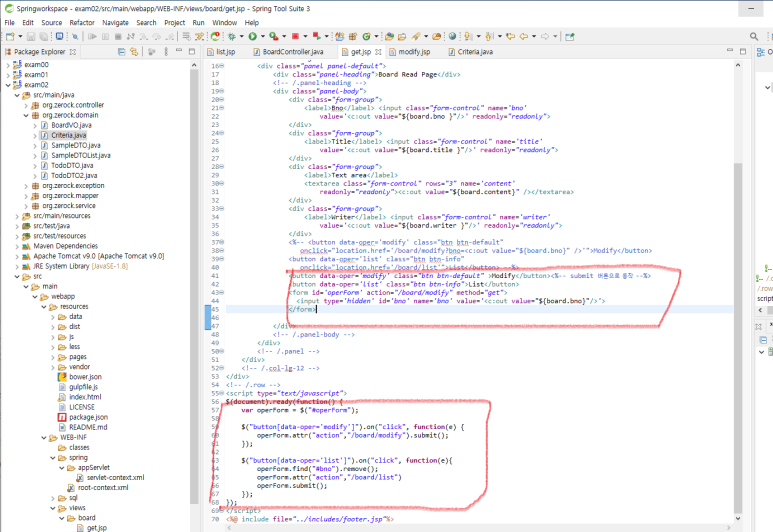773x532 pixels.
Task: Close the get.jsp editor tab
Action: [378, 52]
